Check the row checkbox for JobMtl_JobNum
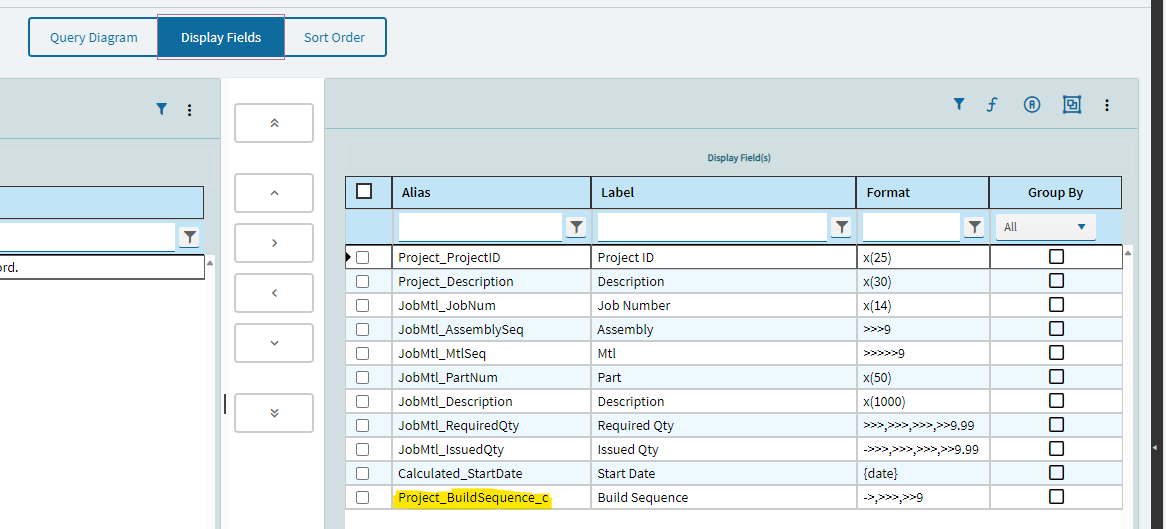1166x529 pixels. point(362,305)
